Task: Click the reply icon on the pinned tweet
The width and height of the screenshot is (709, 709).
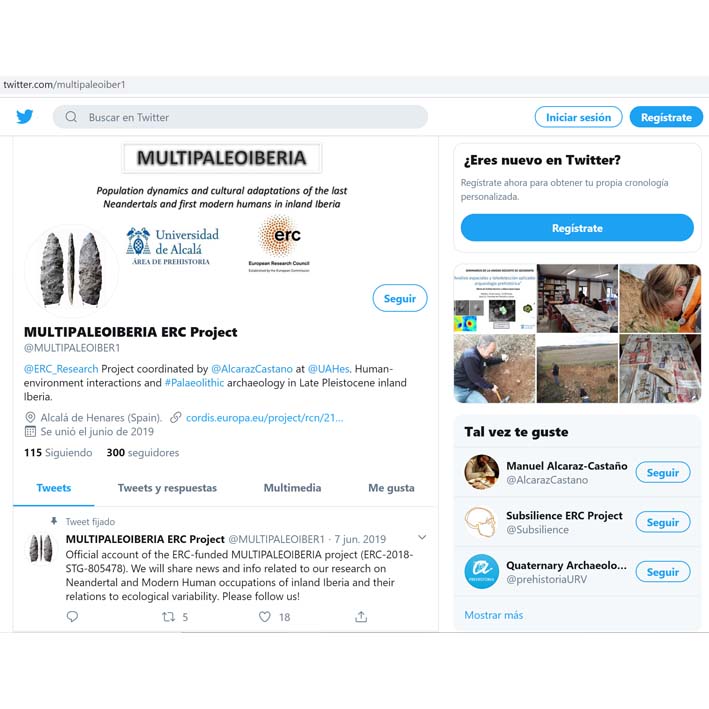Action: (x=72, y=616)
